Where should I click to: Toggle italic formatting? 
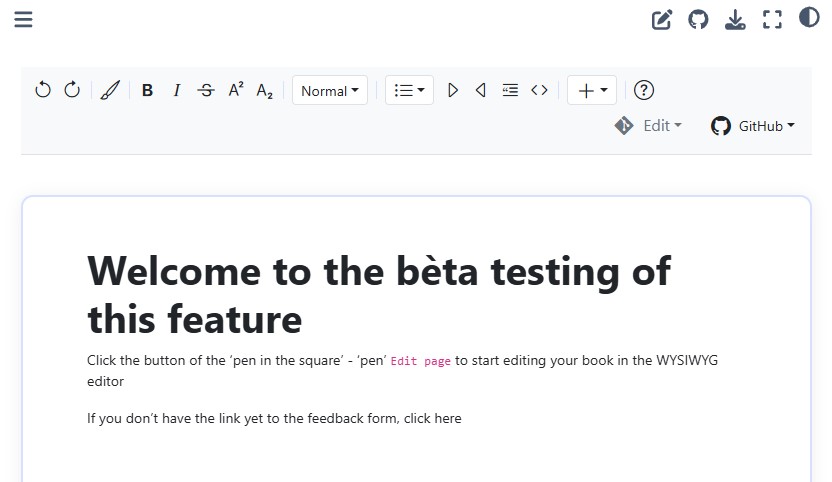click(x=177, y=90)
